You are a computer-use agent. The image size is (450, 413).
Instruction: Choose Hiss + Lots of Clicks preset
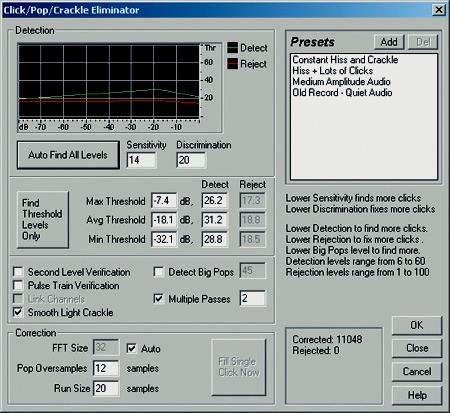[333, 71]
